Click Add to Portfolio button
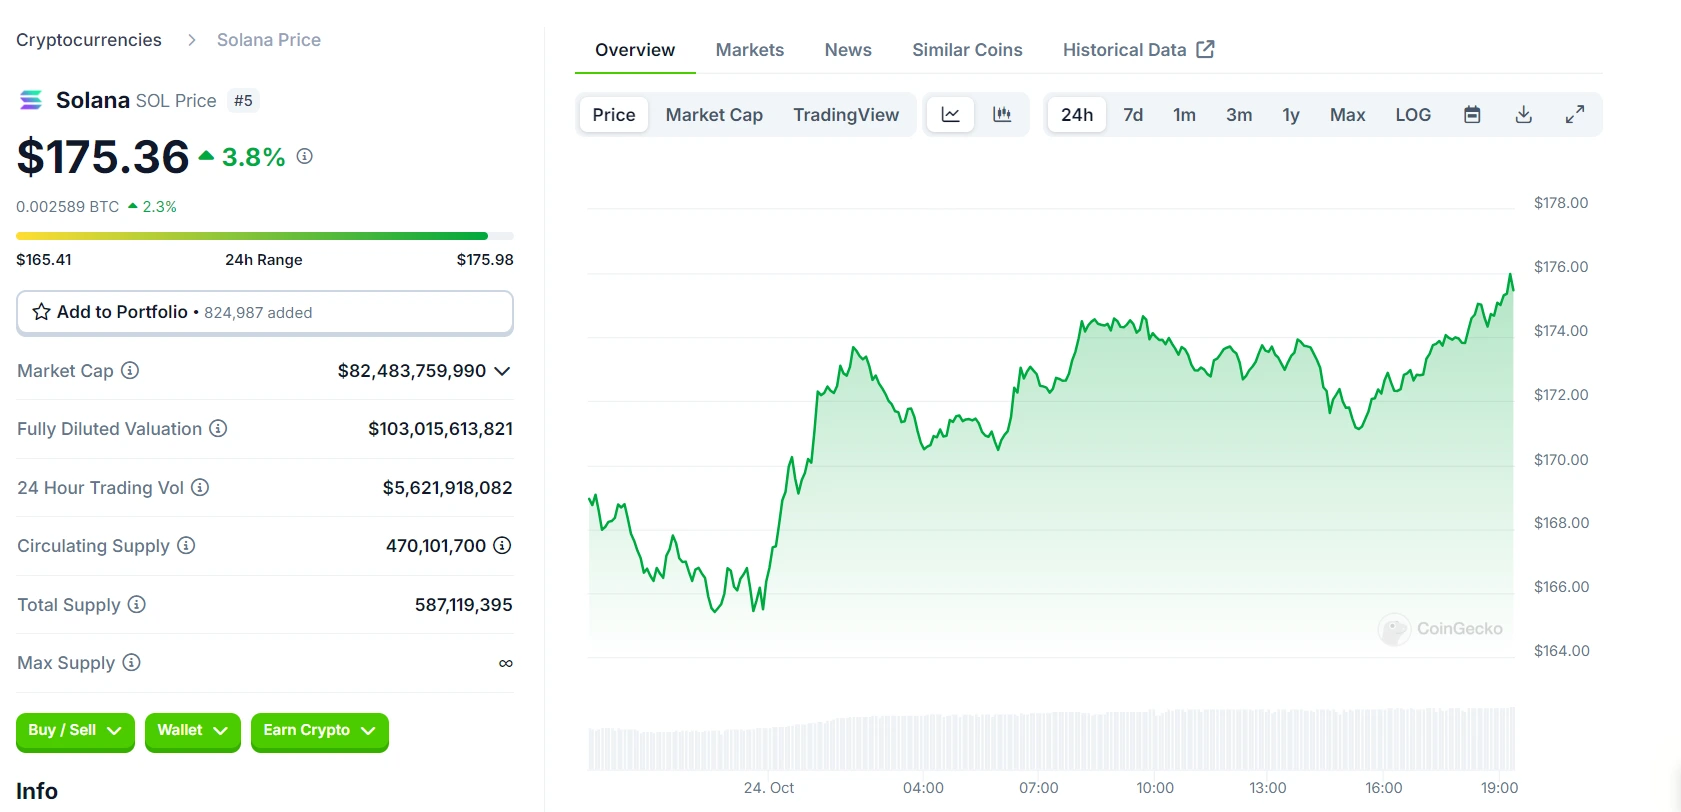This screenshot has width=1681, height=812. (265, 312)
